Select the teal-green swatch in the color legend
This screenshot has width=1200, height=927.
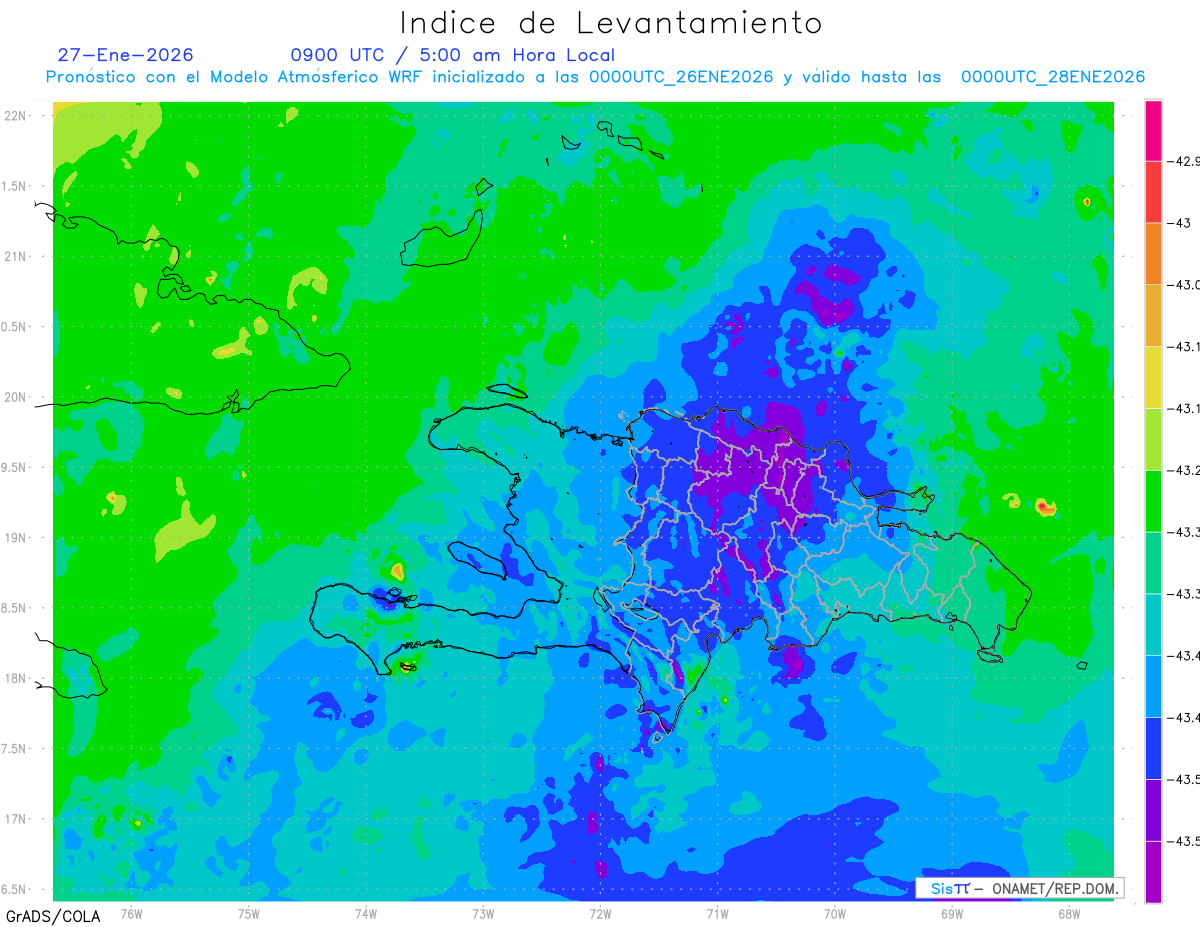[1153, 562]
